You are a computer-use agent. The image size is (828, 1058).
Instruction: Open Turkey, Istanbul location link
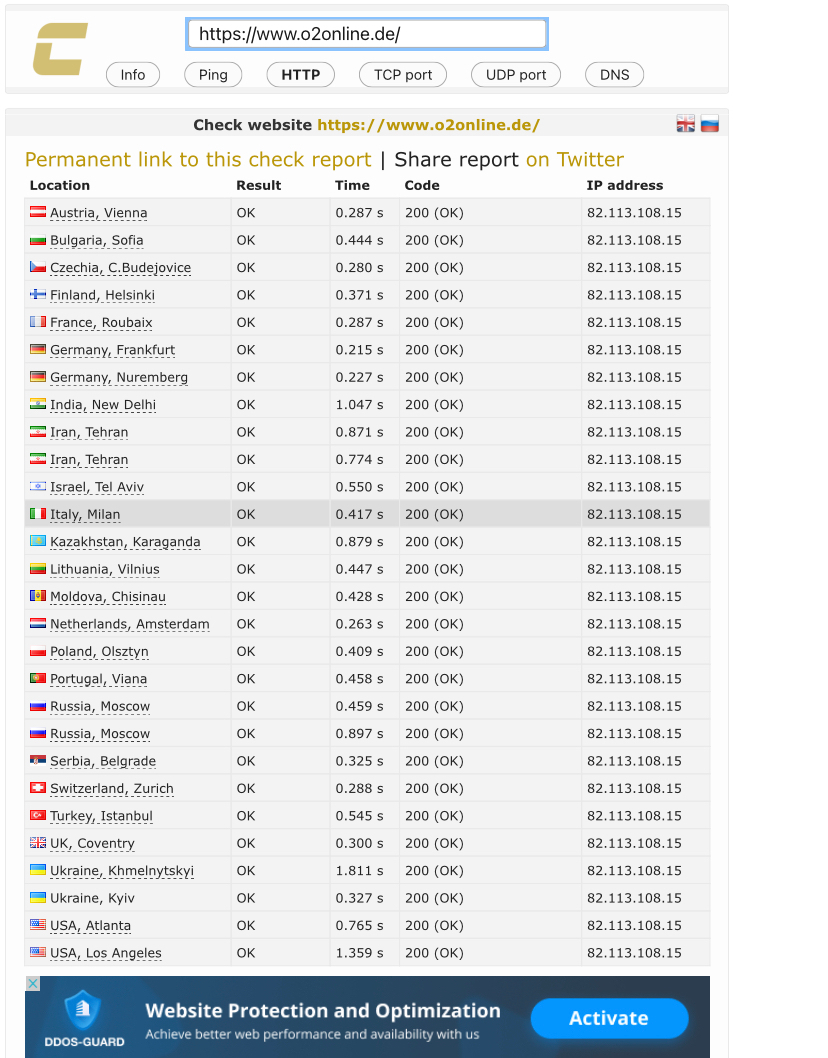click(x=101, y=816)
